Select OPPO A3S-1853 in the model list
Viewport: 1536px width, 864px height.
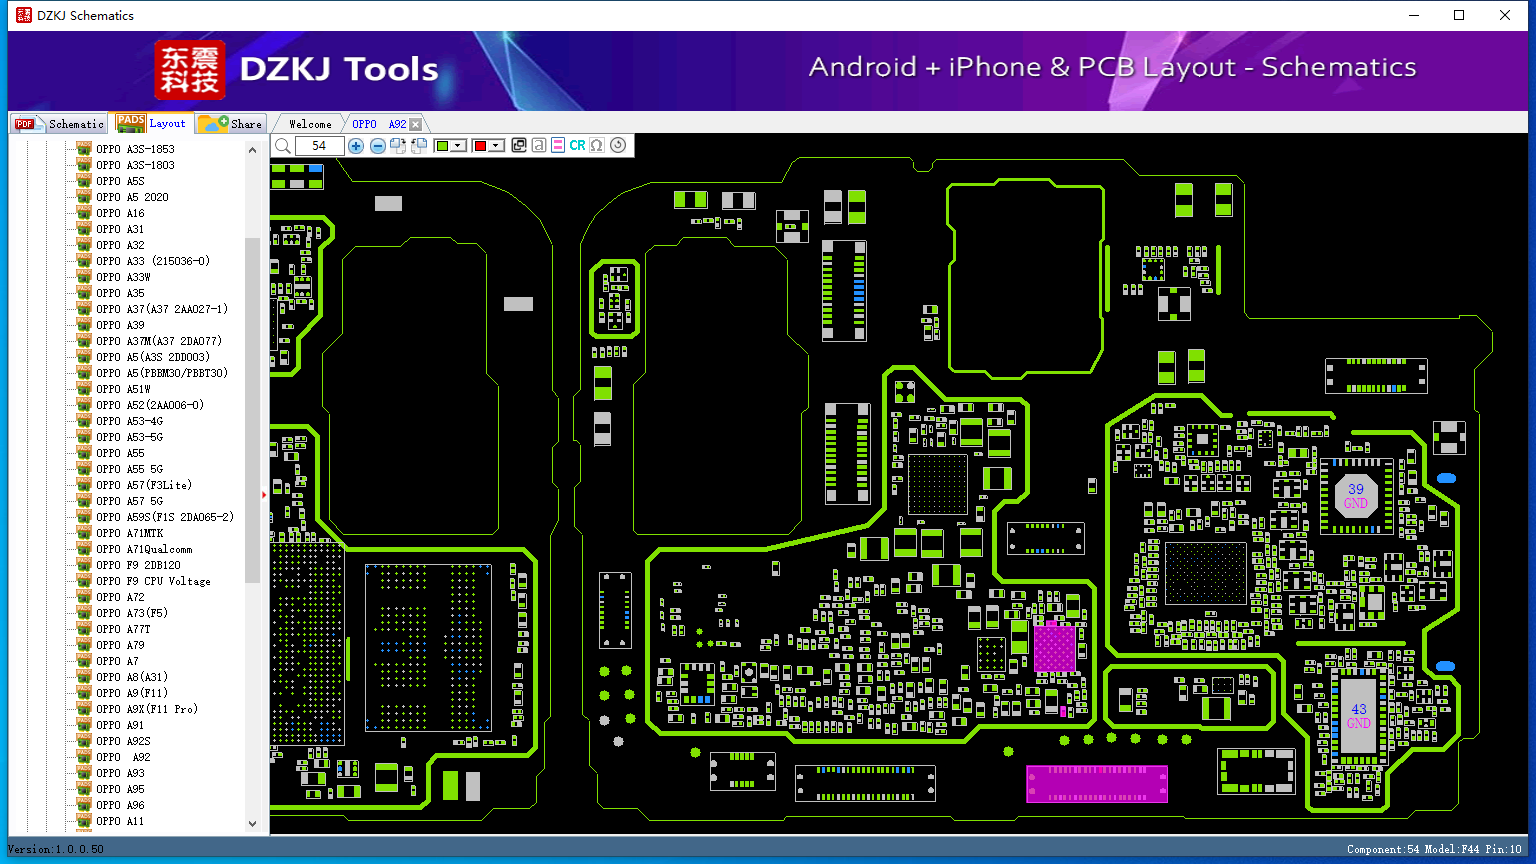135,149
